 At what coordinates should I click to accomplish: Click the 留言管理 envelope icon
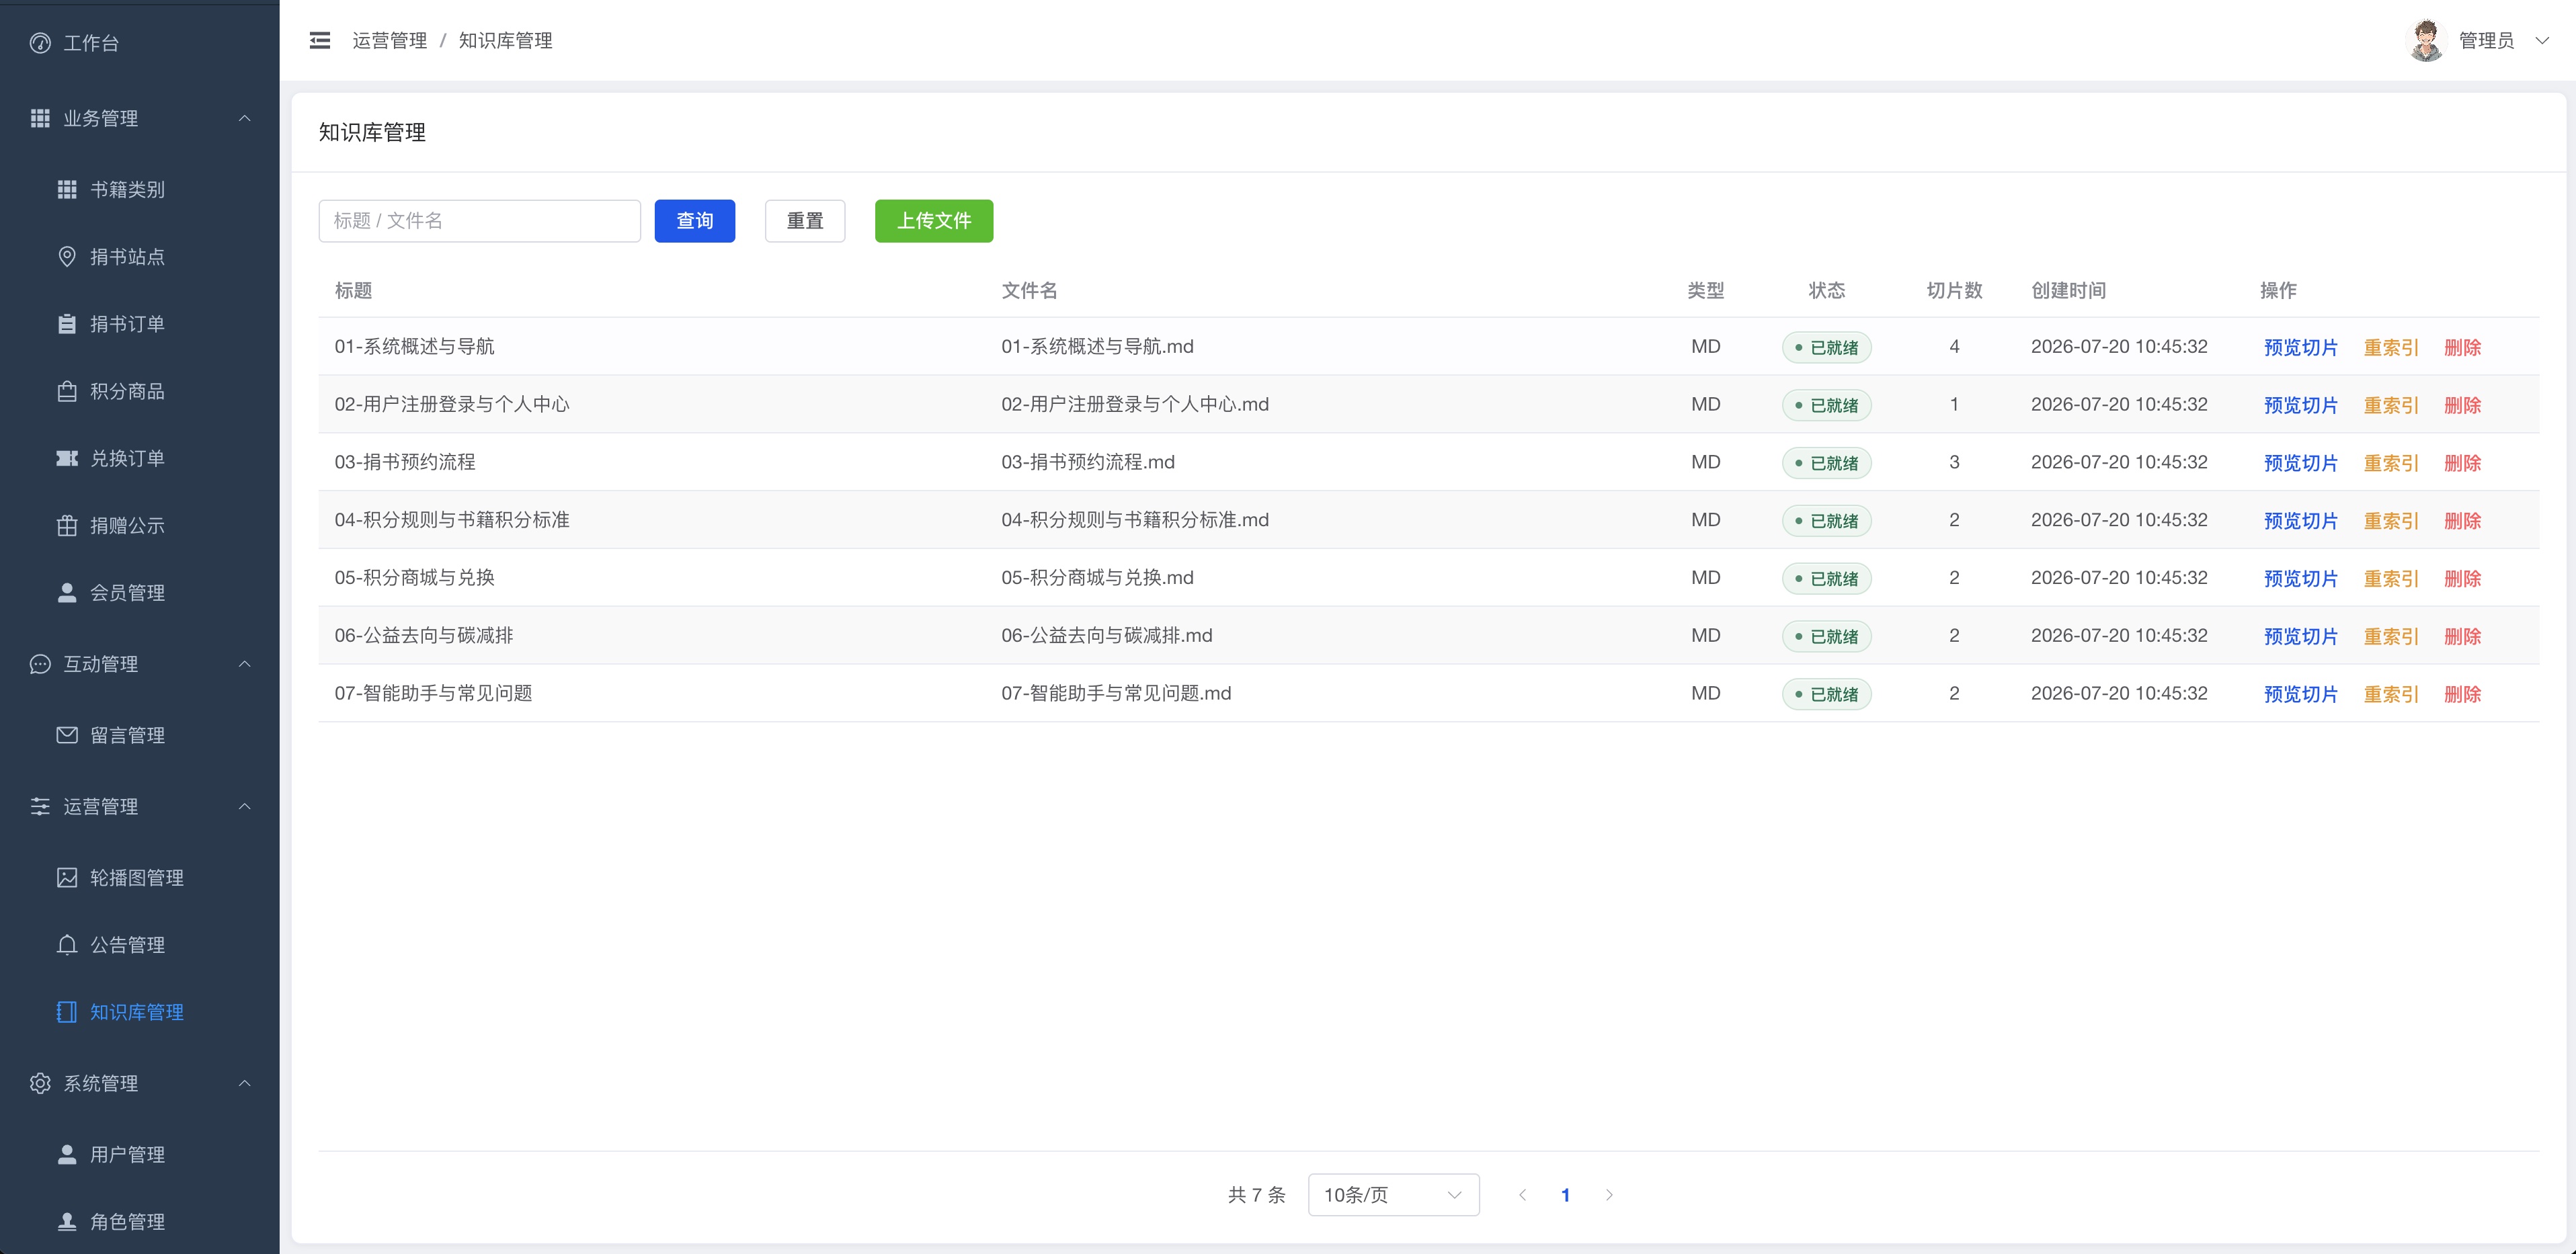[67, 735]
